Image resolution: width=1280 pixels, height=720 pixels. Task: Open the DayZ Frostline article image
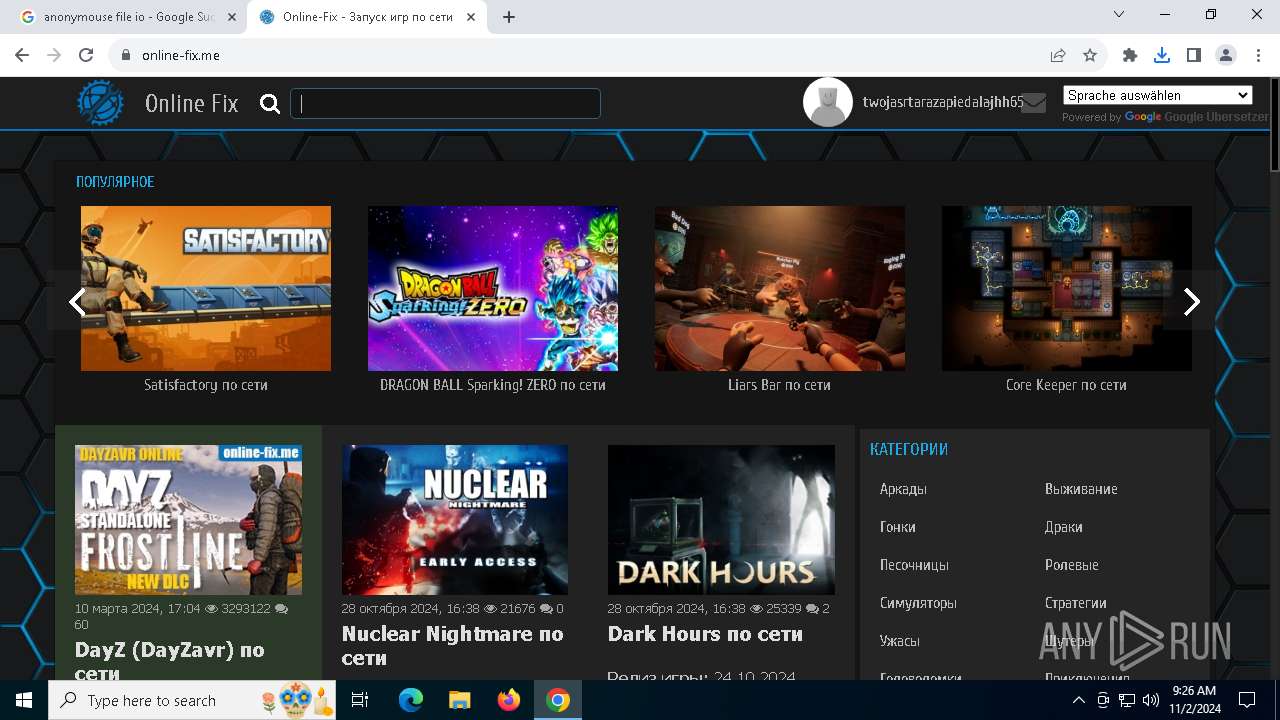[188, 520]
